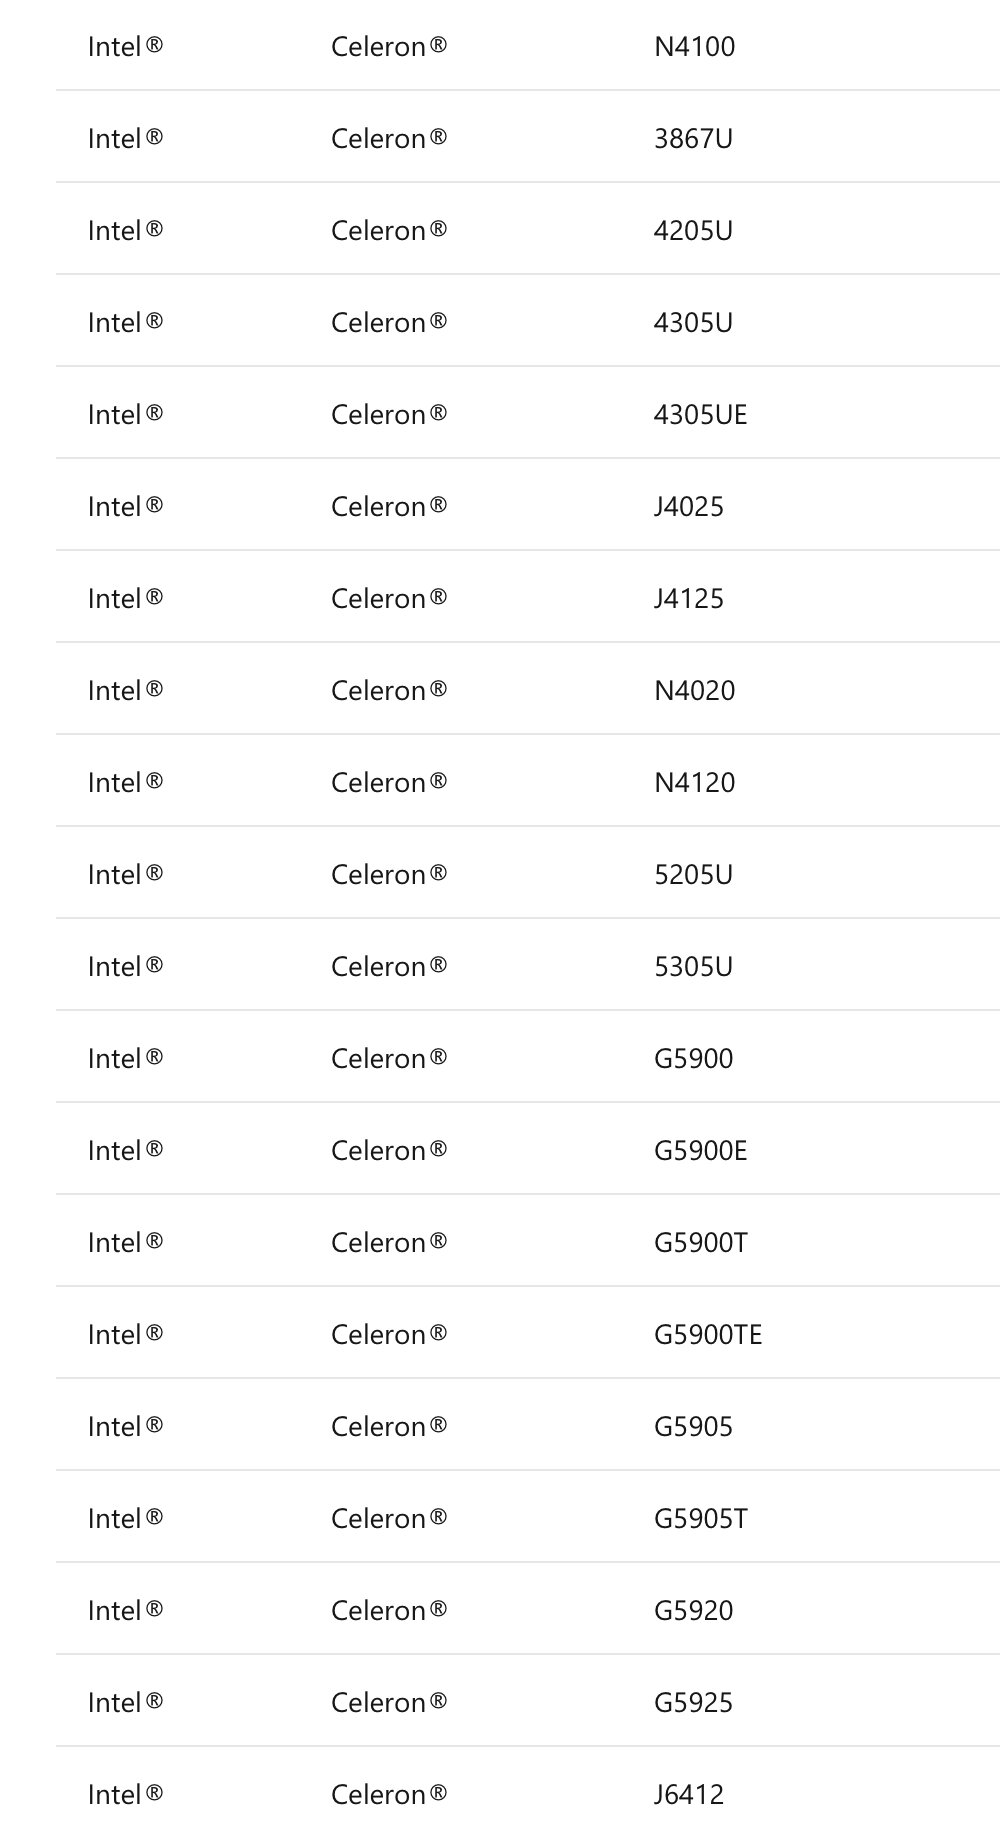Select the 3867U model text
The width and height of the screenshot is (1000, 1830).
click(x=693, y=139)
